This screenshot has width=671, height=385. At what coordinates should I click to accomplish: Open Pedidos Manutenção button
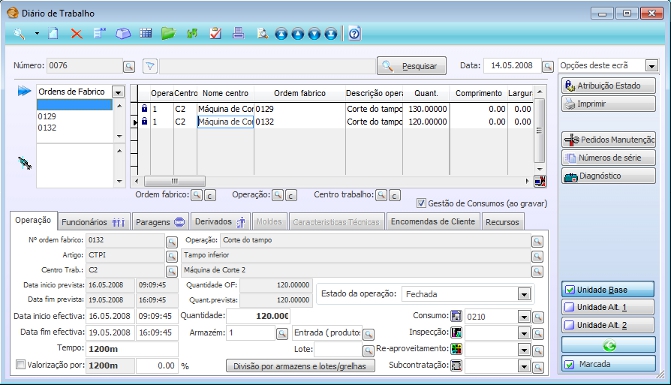tap(608, 139)
